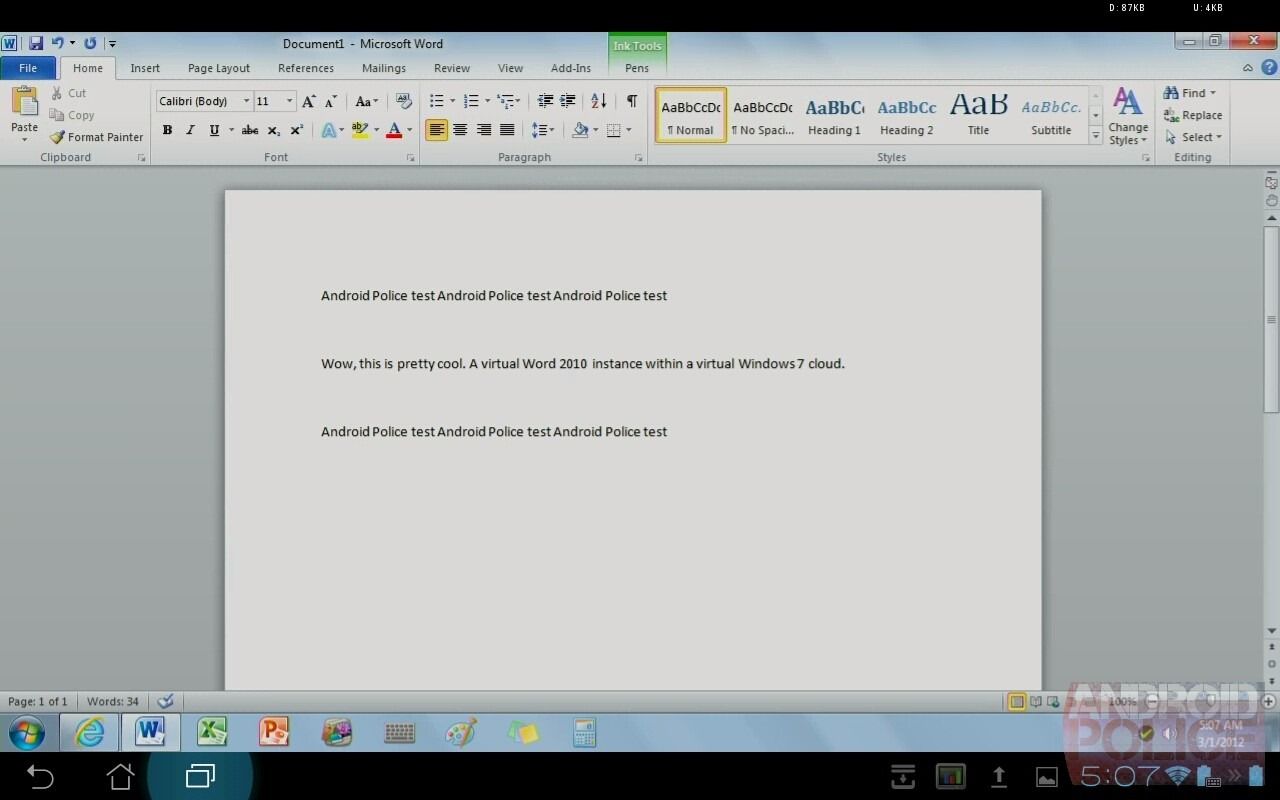Apply bold formatting with the B icon
1280x800 pixels.
[x=167, y=129]
